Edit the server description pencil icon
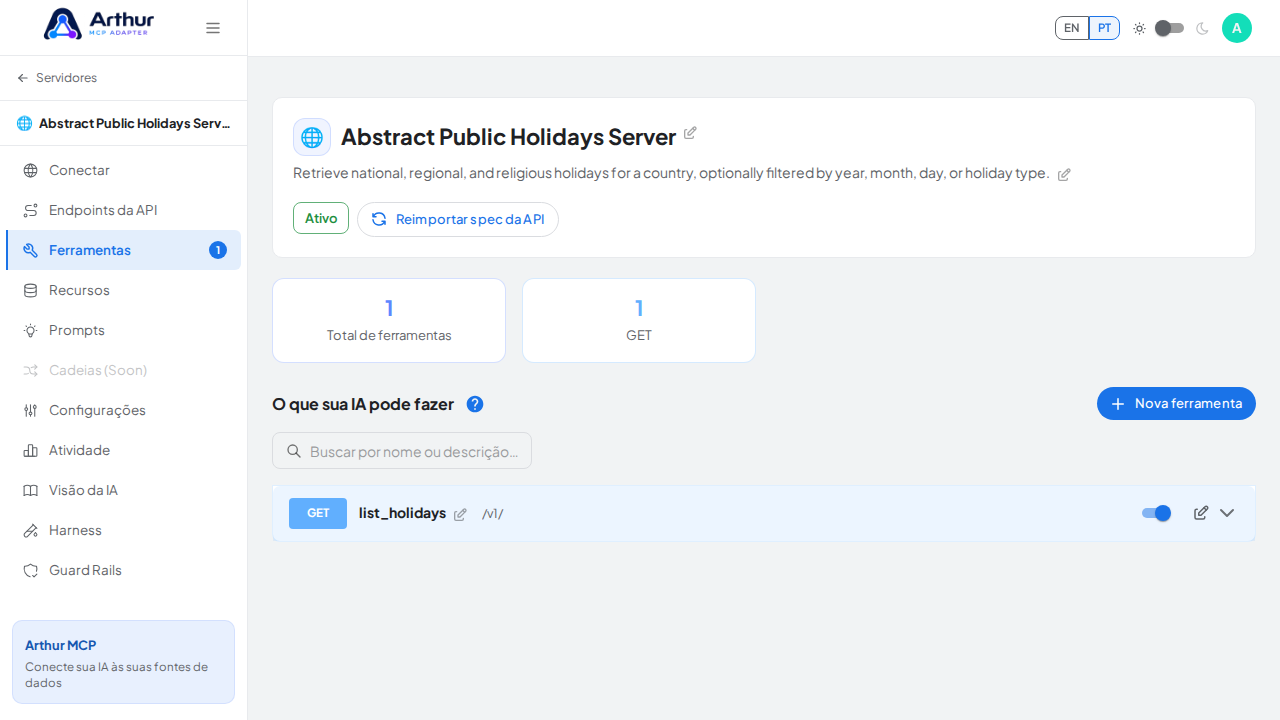Viewport: 1280px width, 720px height. coord(1064,174)
